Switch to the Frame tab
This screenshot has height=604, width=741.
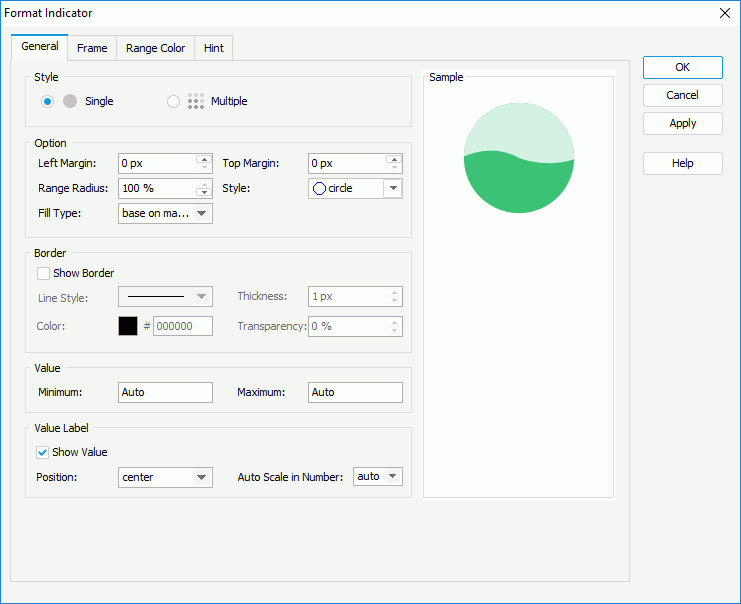[x=92, y=48]
